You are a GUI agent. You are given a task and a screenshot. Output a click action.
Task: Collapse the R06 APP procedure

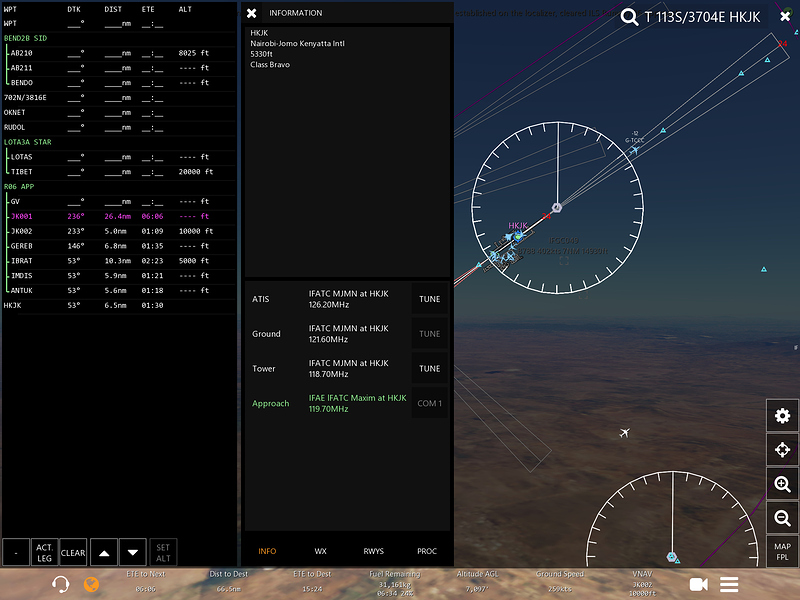(x=19, y=187)
